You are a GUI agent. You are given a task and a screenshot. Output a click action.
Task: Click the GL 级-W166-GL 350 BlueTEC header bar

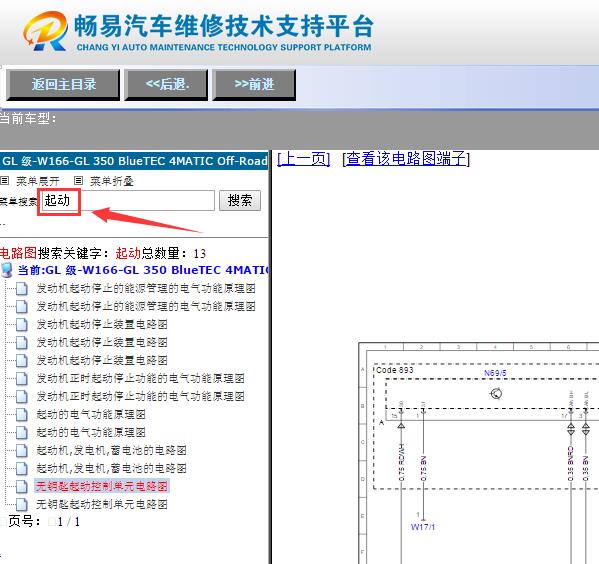134,161
